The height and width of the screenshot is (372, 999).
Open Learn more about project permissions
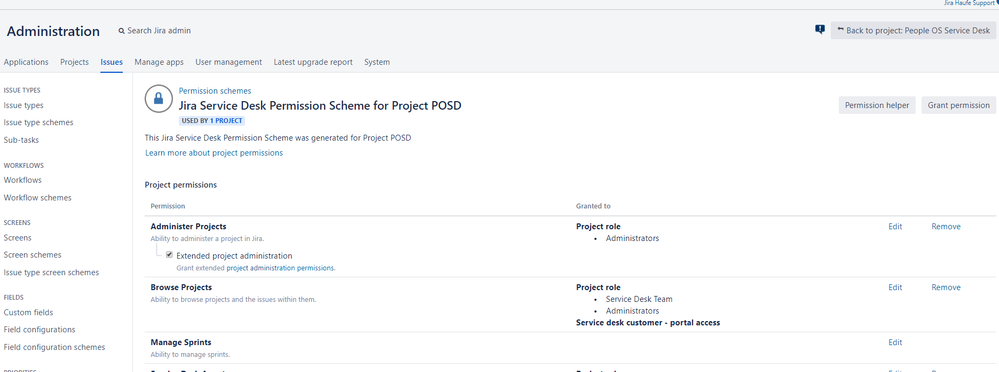214,153
